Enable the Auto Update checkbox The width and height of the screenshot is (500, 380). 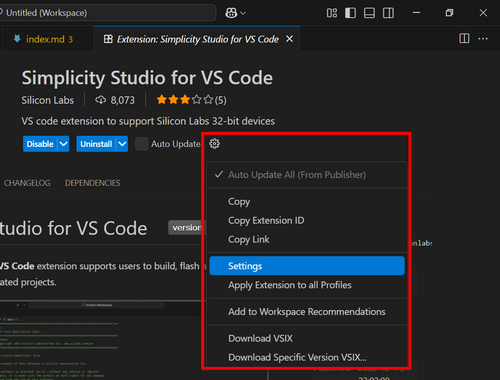(x=142, y=144)
